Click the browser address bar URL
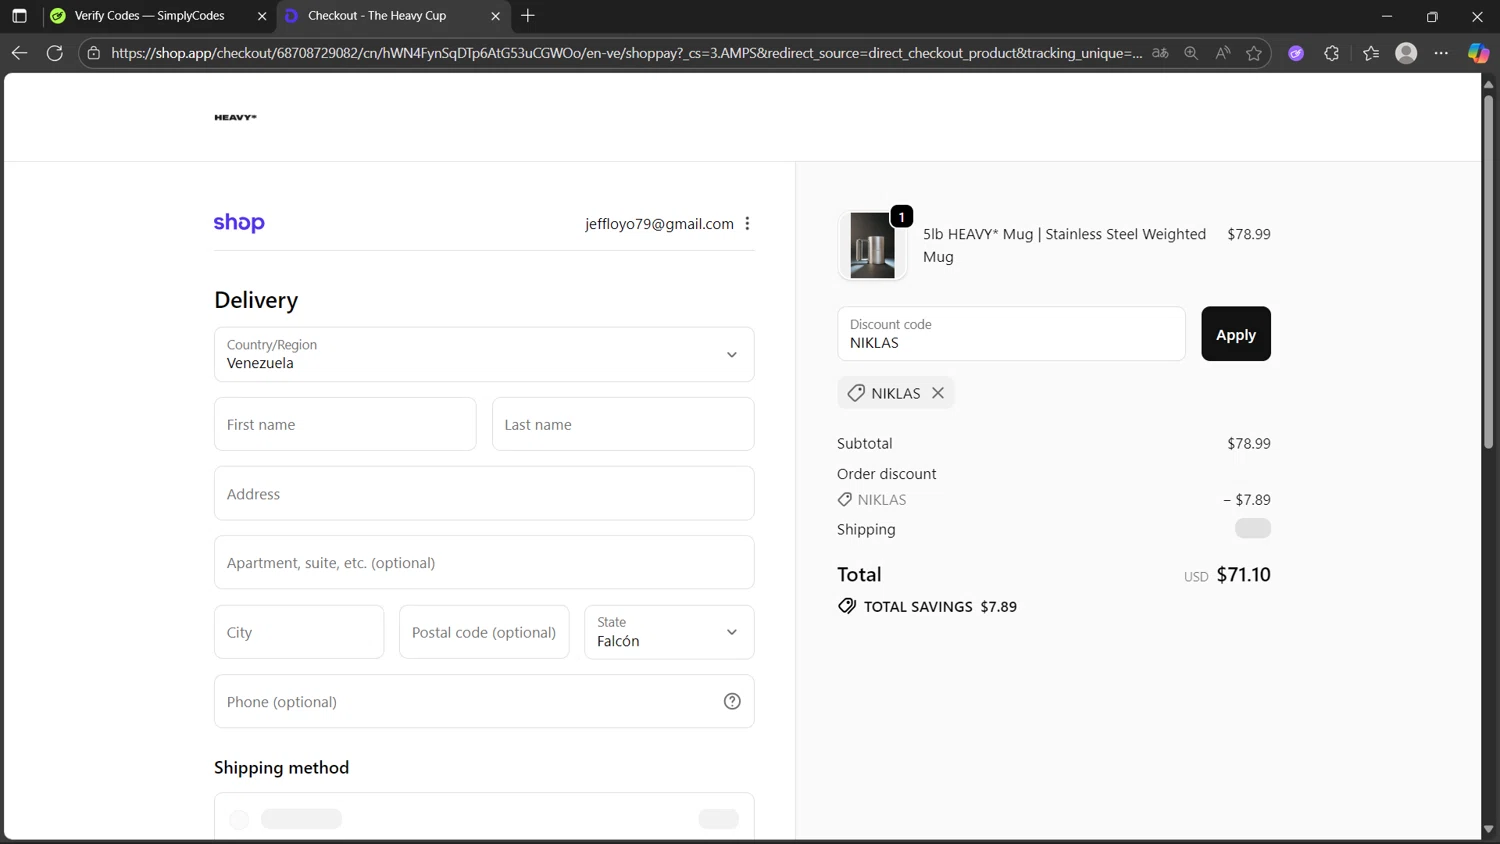The width and height of the screenshot is (1500, 844). [626, 53]
